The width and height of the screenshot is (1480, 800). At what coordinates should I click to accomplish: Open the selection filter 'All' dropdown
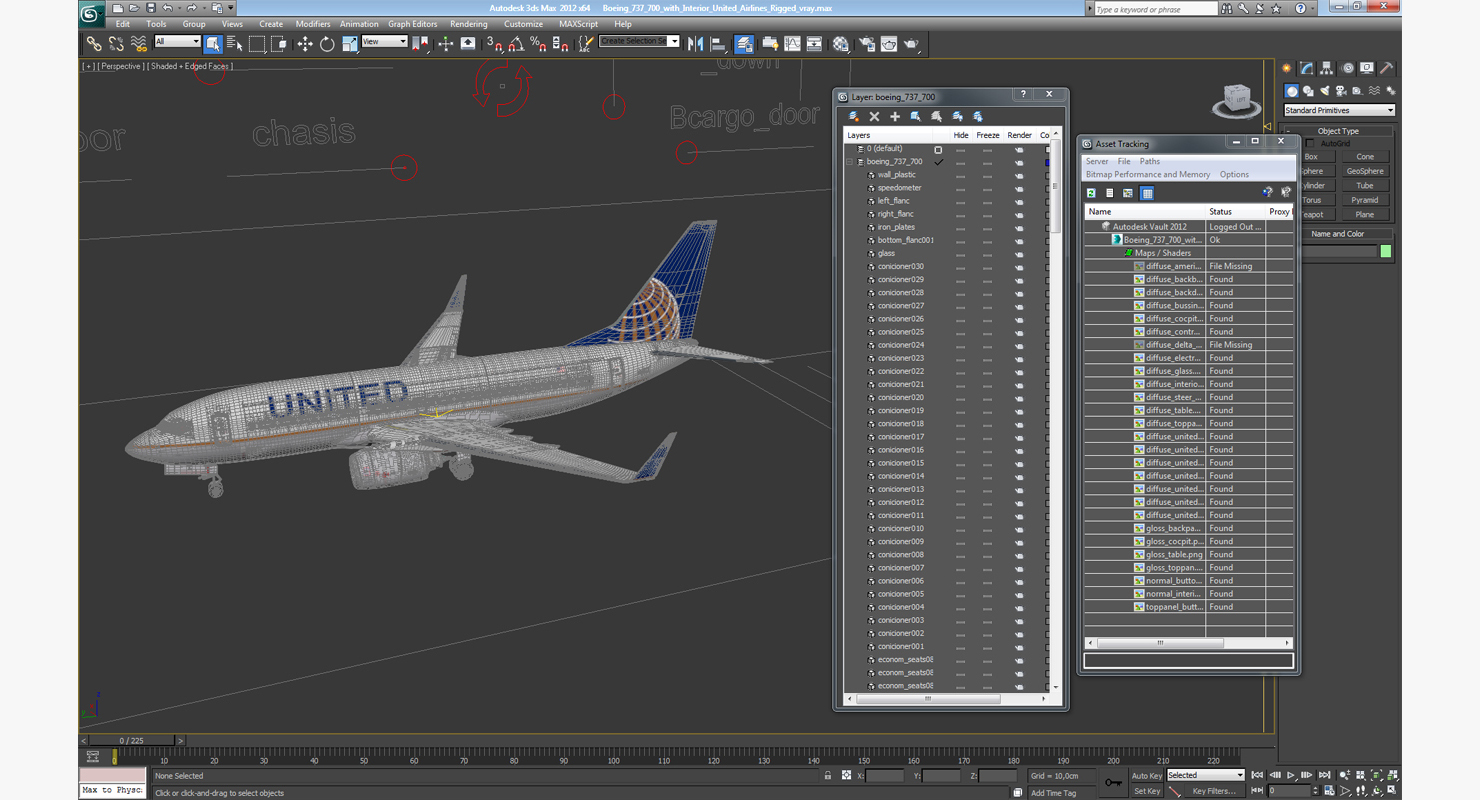(x=177, y=42)
